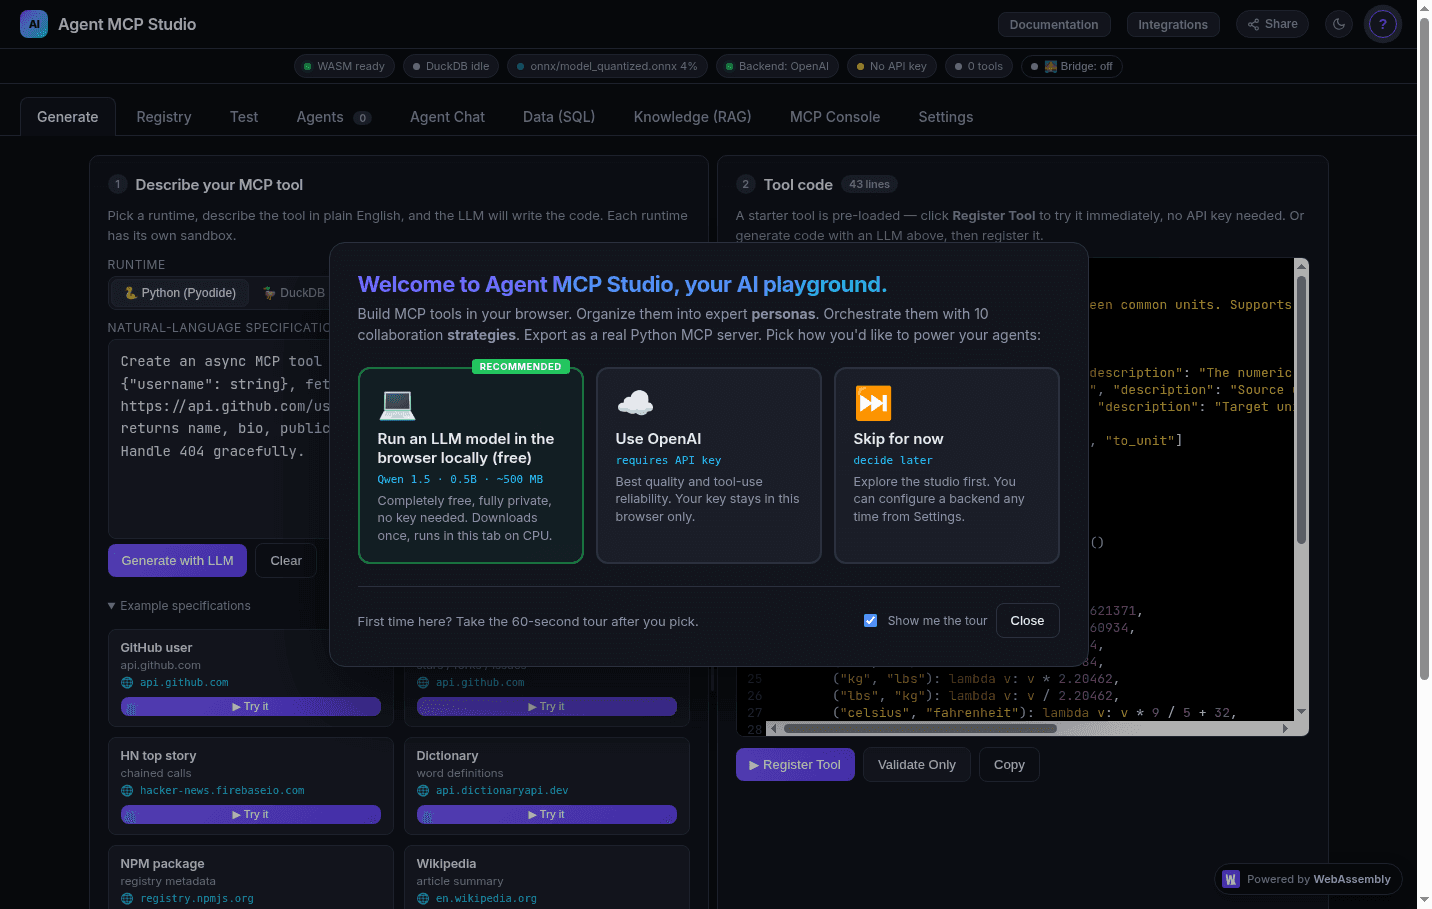The width and height of the screenshot is (1432, 909).
Task: Click the cloud icon in OpenAI card
Action: point(635,403)
